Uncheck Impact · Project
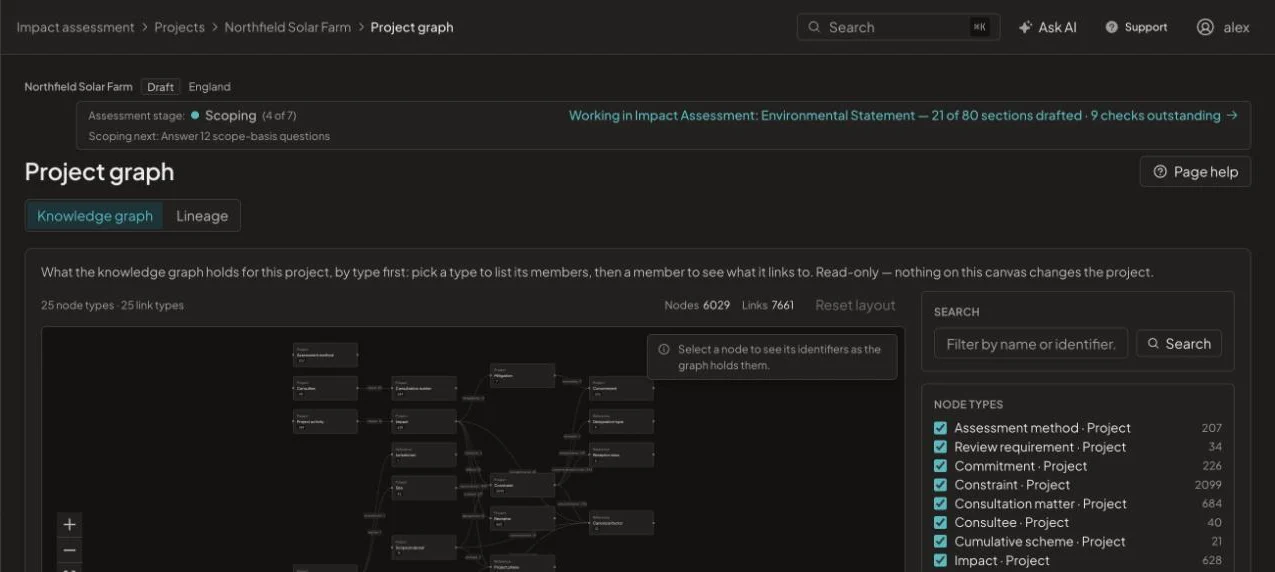 940,561
